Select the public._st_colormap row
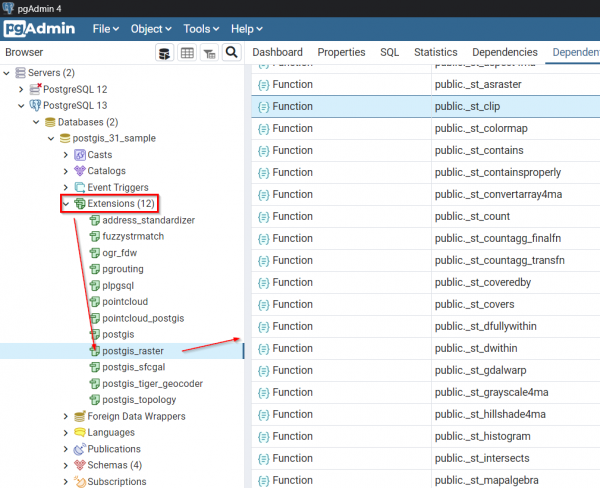The width and height of the screenshot is (600, 488). pyautogui.click(x=426, y=129)
